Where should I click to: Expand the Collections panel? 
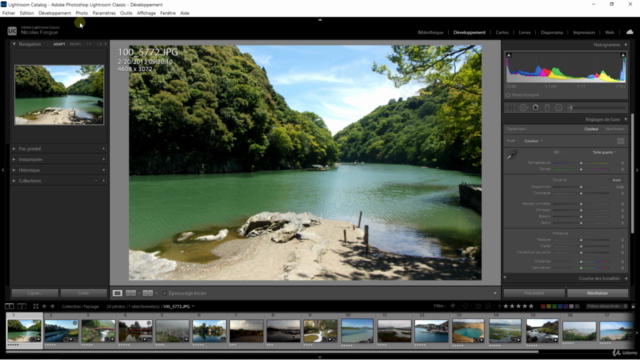click(14, 180)
